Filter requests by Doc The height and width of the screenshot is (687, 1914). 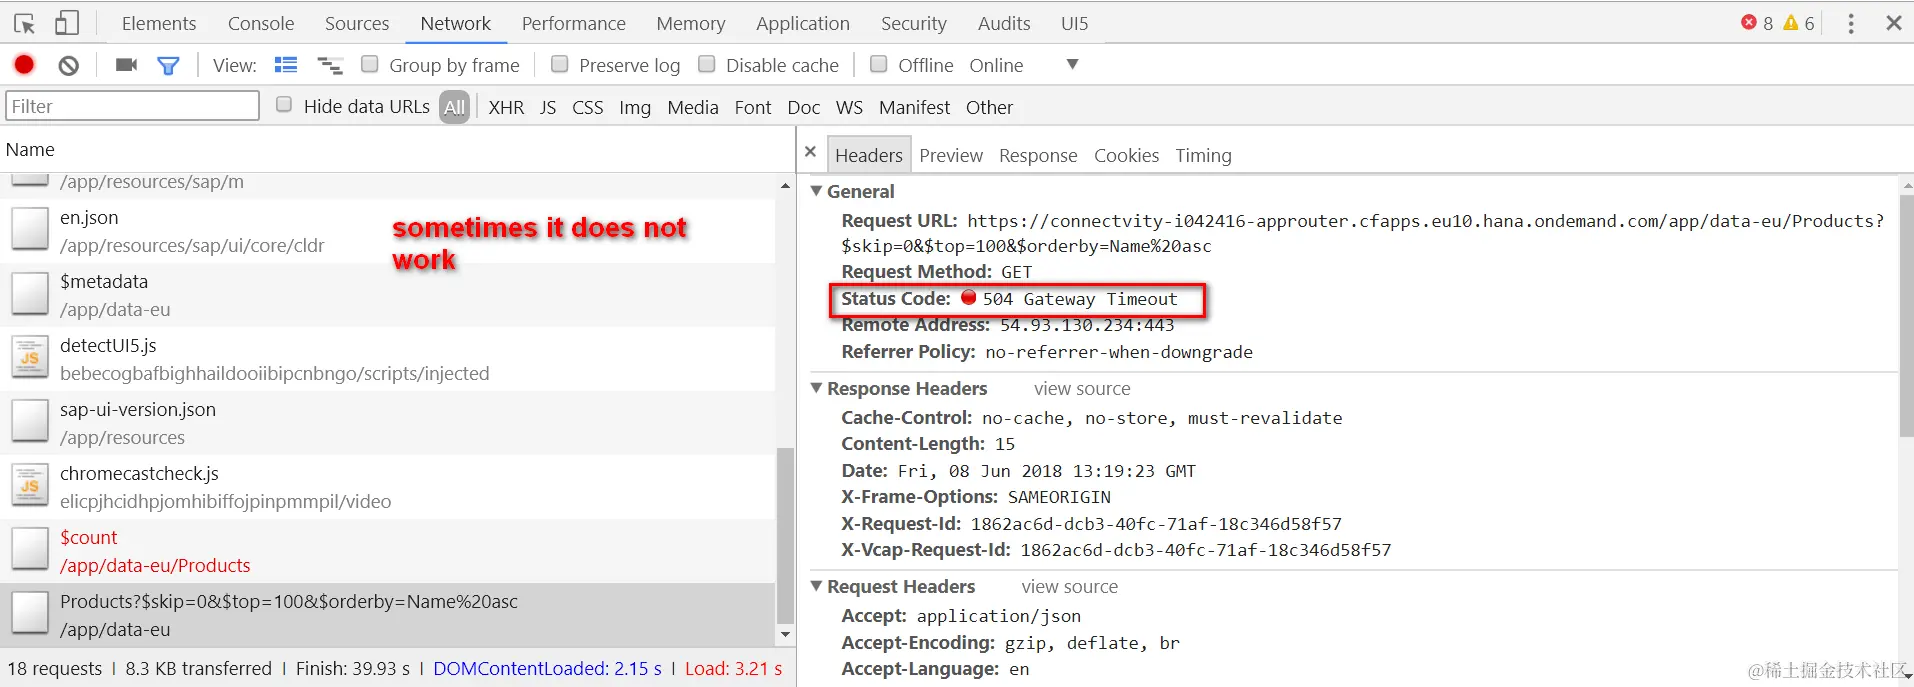804,107
